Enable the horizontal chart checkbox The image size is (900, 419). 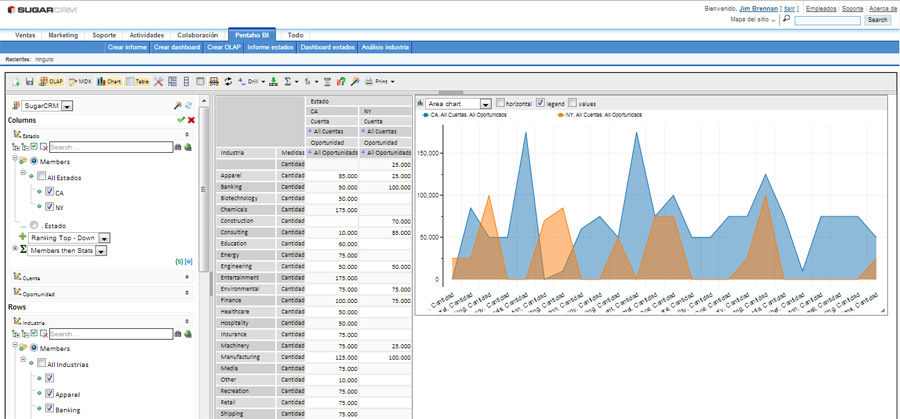coord(500,103)
